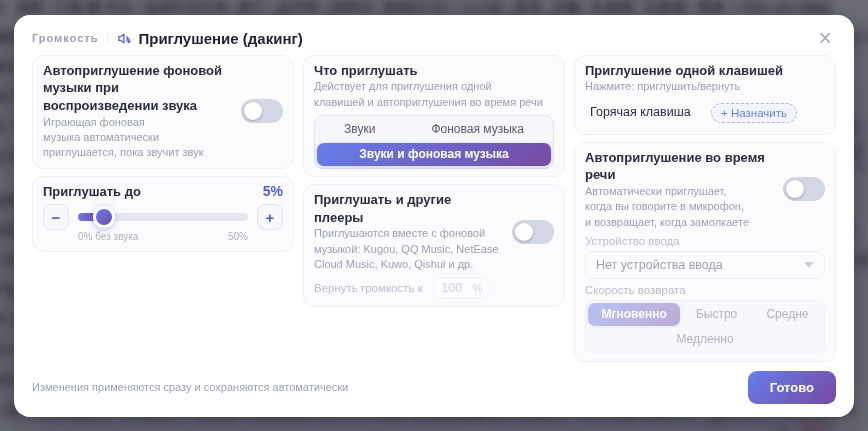
Task: Assign hotkey with + Назначить button
Action: pyautogui.click(x=753, y=113)
